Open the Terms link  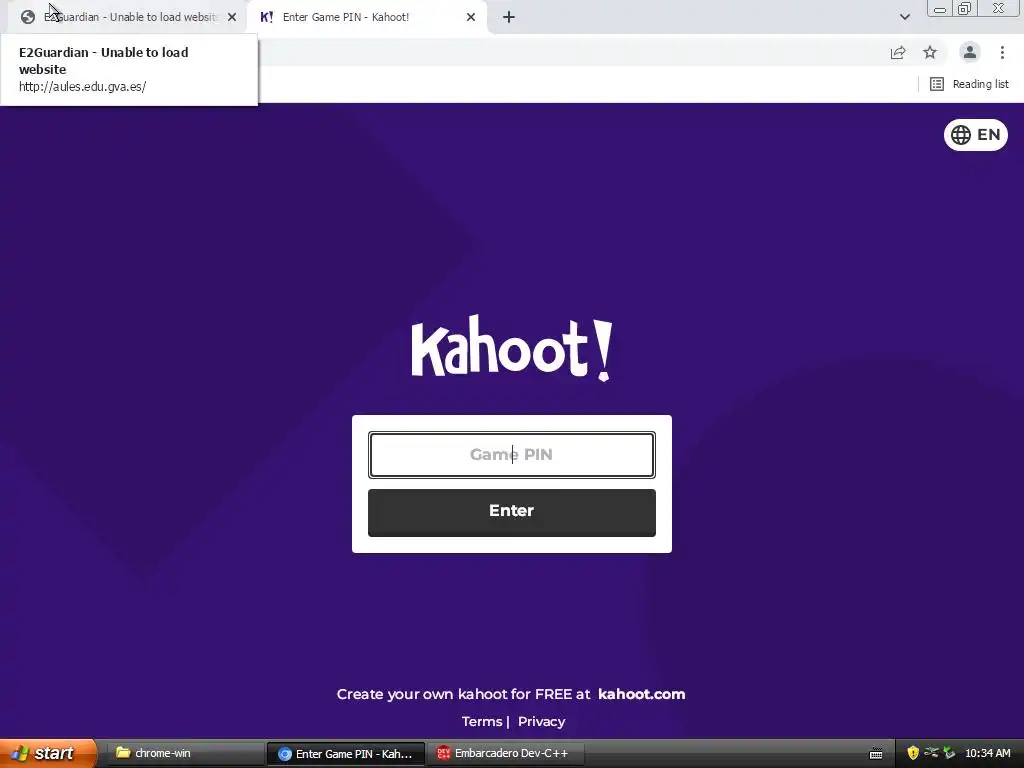481,722
